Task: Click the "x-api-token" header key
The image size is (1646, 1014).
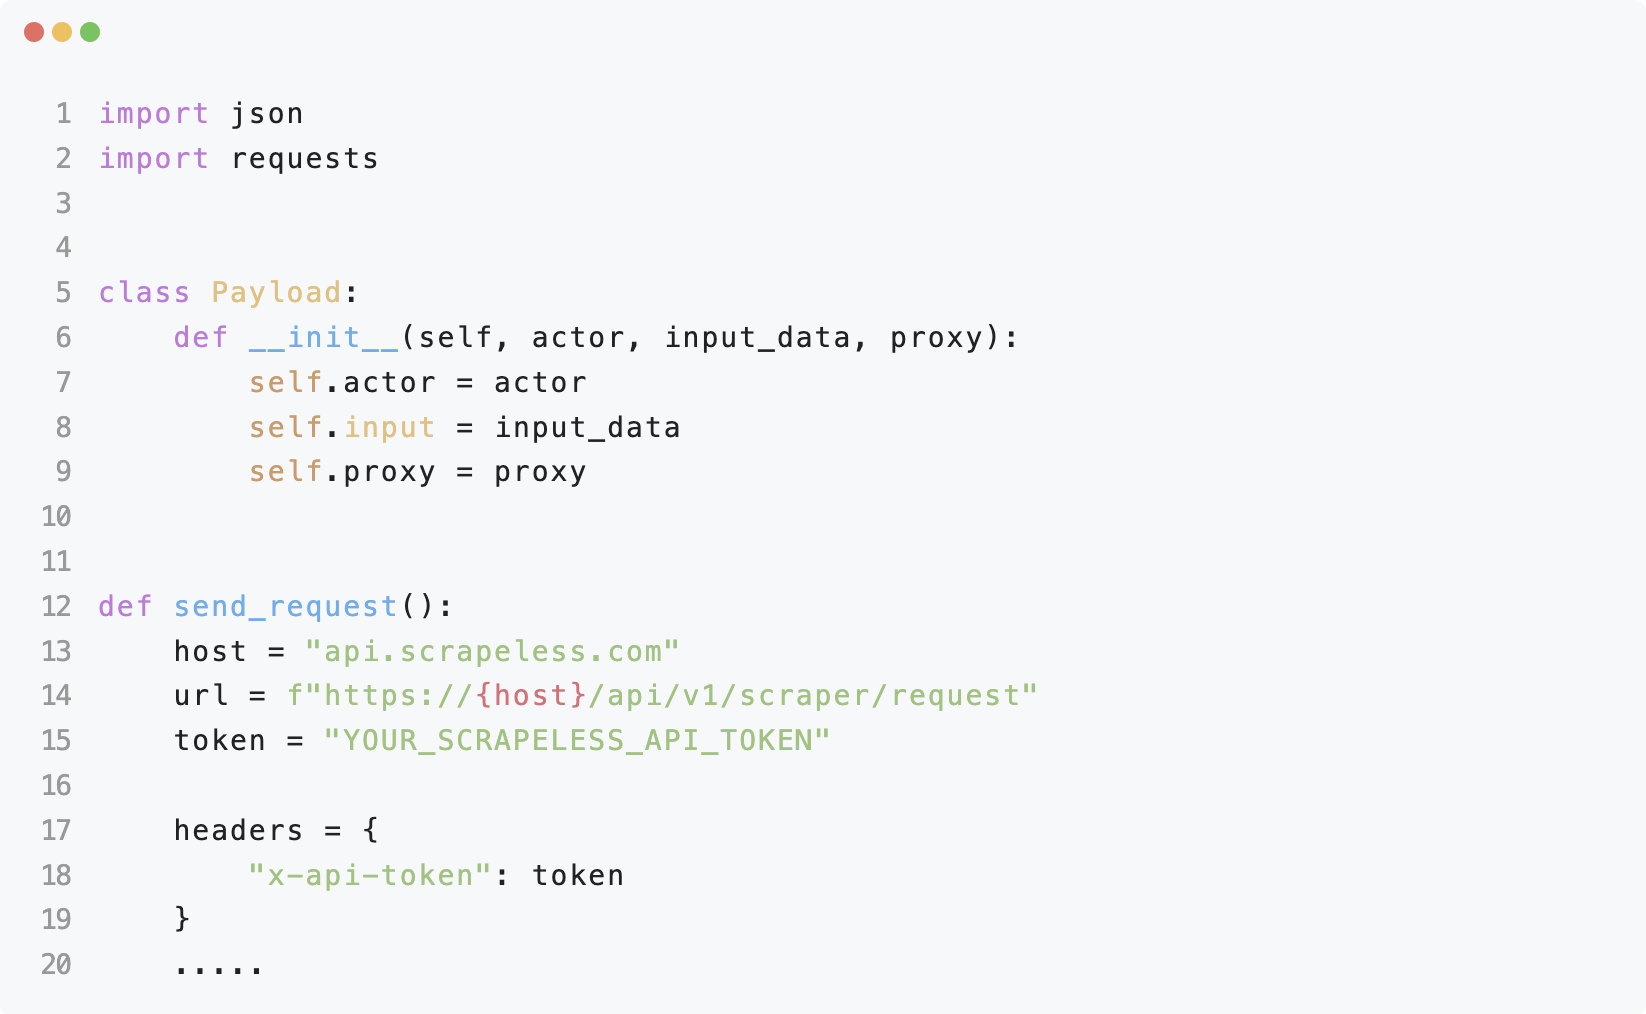Action: pos(370,876)
